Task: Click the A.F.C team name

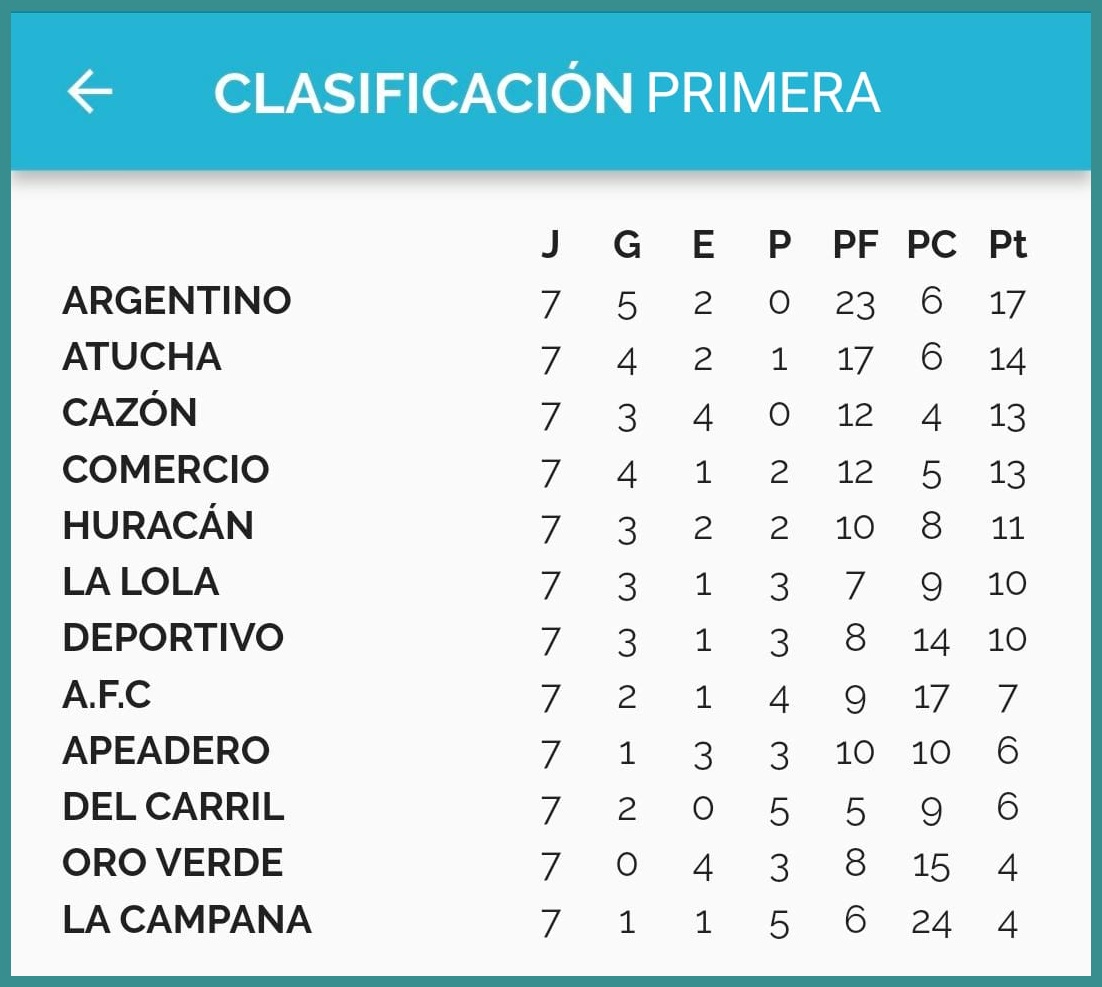Action: pyautogui.click(x=107, y=694)
